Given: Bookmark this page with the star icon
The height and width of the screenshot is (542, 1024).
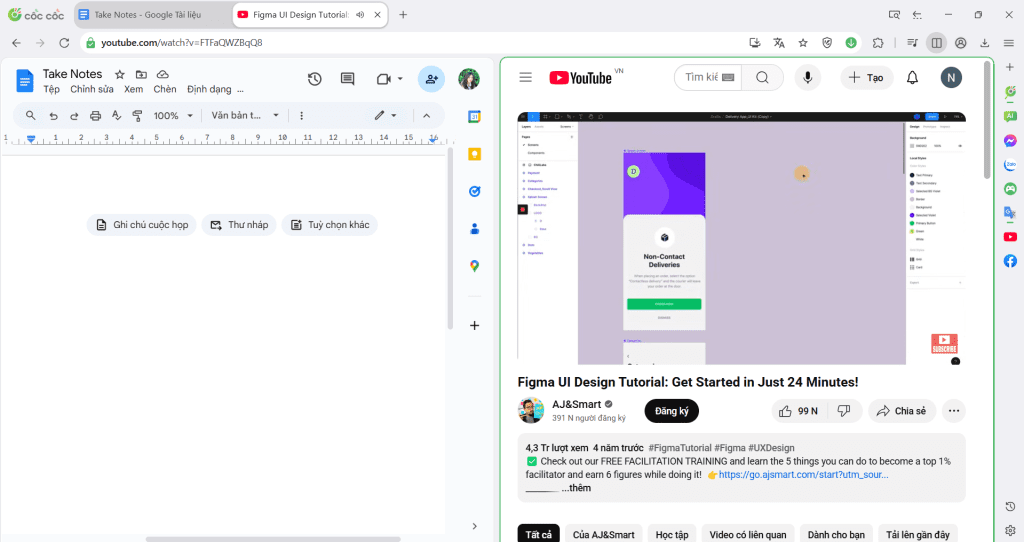Looking at the screenshot, I should pyautogui.click(x=803, y=42).
